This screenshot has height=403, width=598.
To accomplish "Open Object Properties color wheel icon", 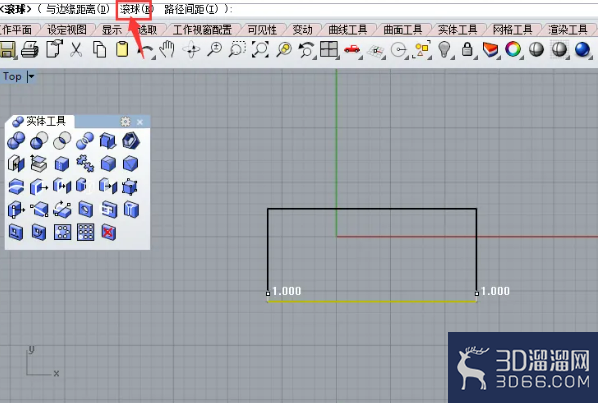I will pyautogui.click(x=513, y=49).
